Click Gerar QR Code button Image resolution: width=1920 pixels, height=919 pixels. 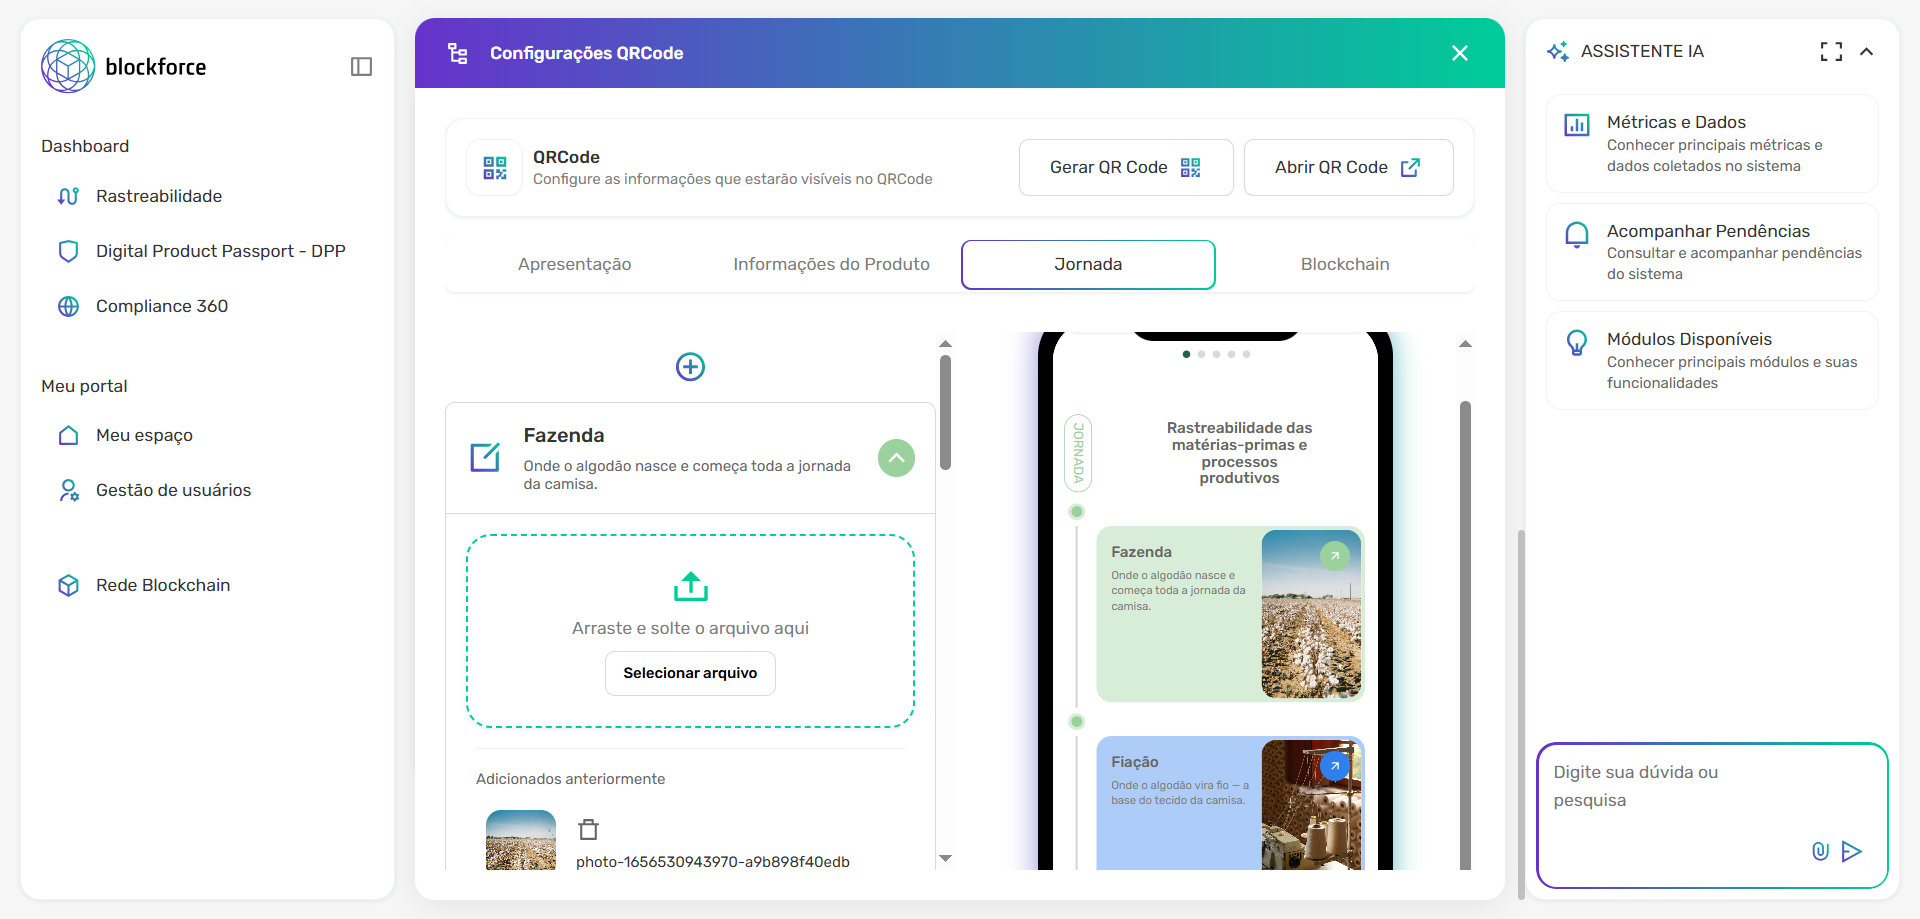tap(1126, 167)
